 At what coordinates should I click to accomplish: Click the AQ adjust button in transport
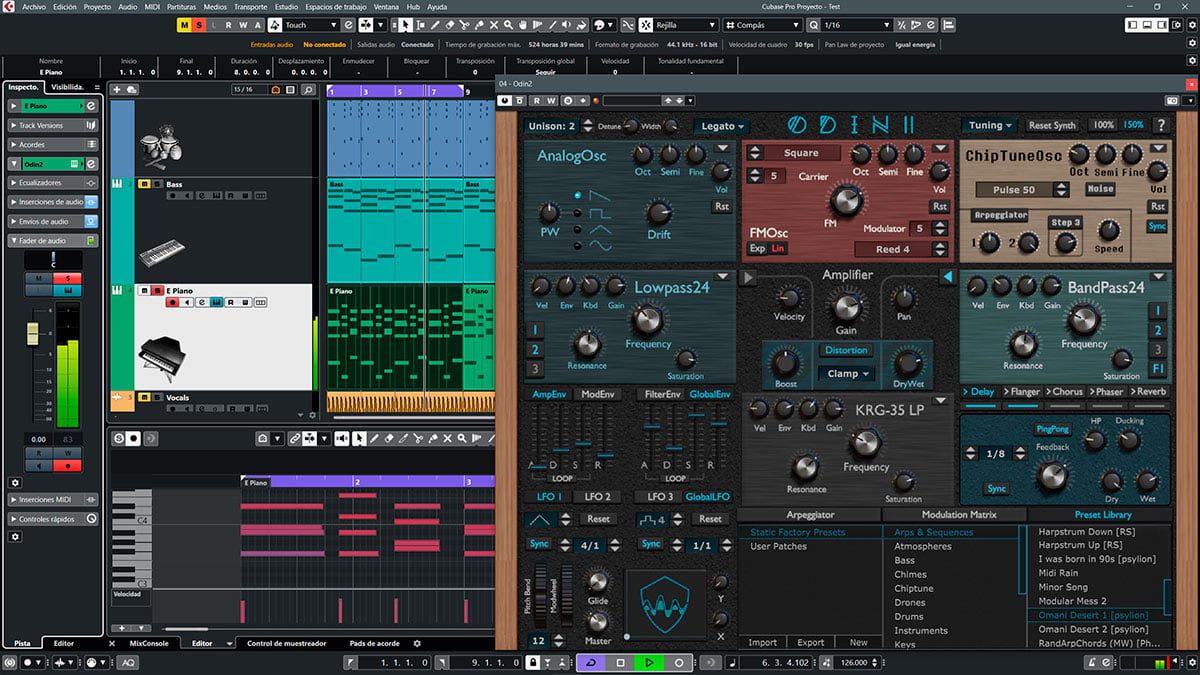click(x=129, y=662)
